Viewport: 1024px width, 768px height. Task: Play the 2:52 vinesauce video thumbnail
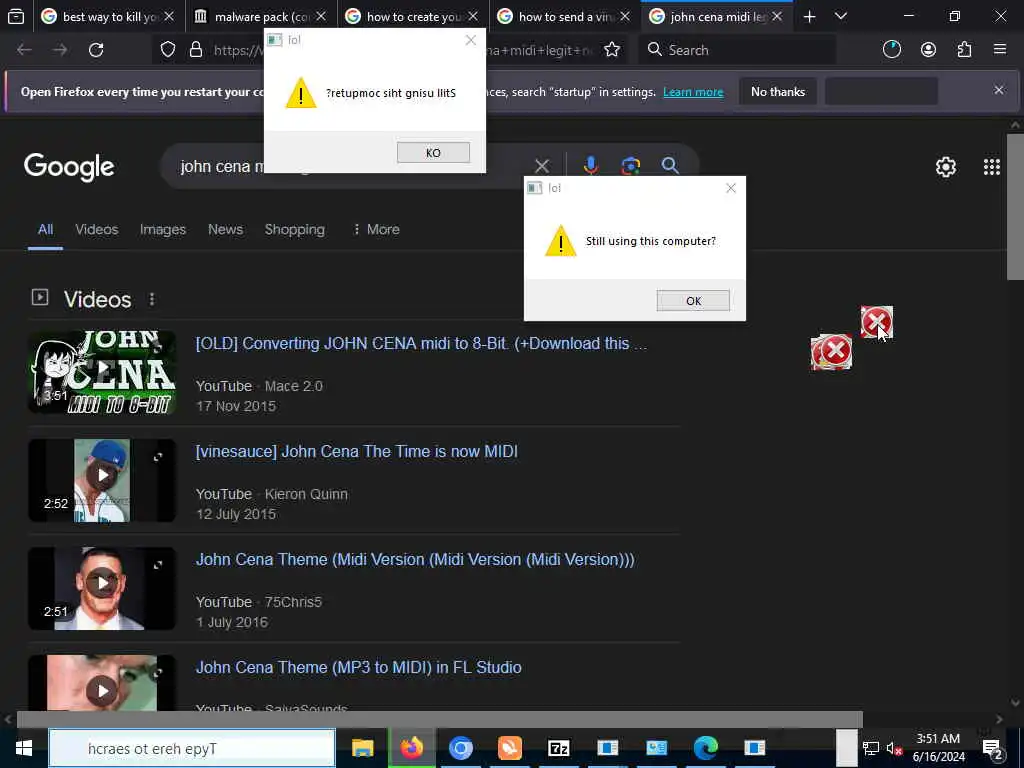(102, 480)
